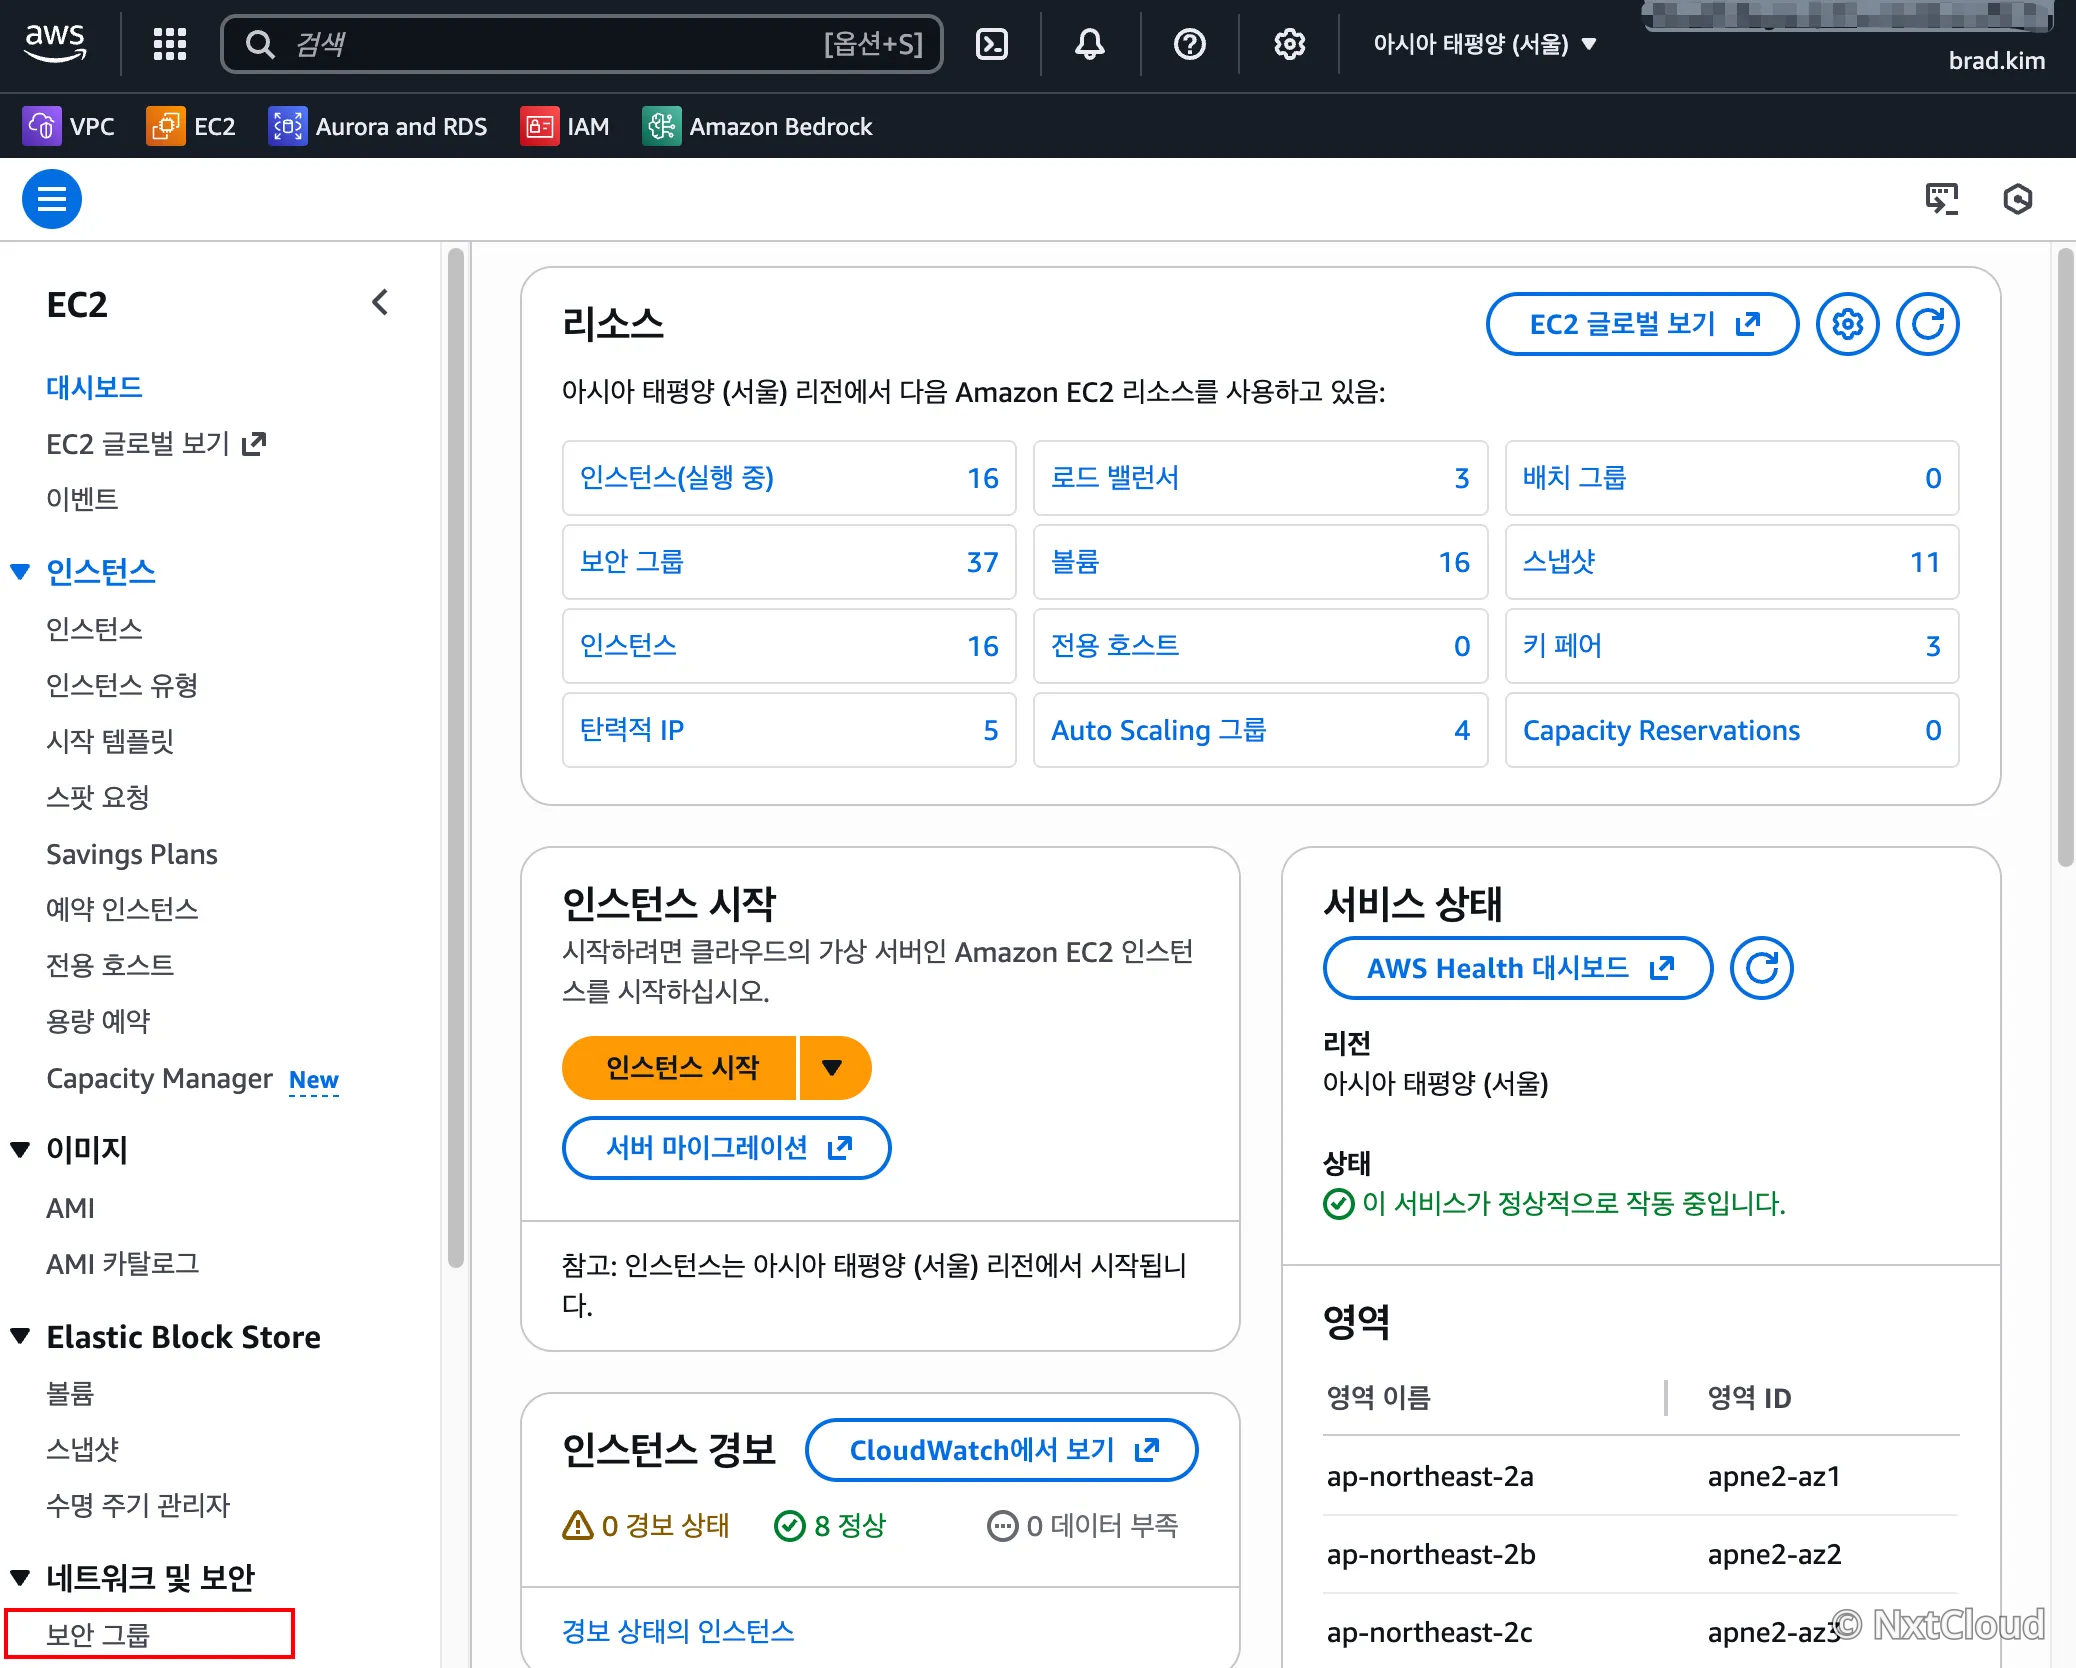The image size is (2076, 1668).
Task: Open the brad.kim account menu
Action: click(1996, 61)
